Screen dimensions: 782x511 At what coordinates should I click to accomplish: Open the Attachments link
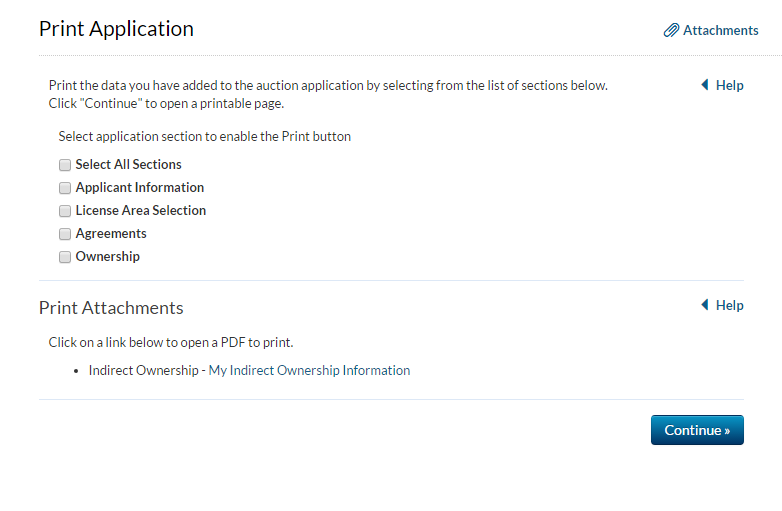tap(720, 31)
